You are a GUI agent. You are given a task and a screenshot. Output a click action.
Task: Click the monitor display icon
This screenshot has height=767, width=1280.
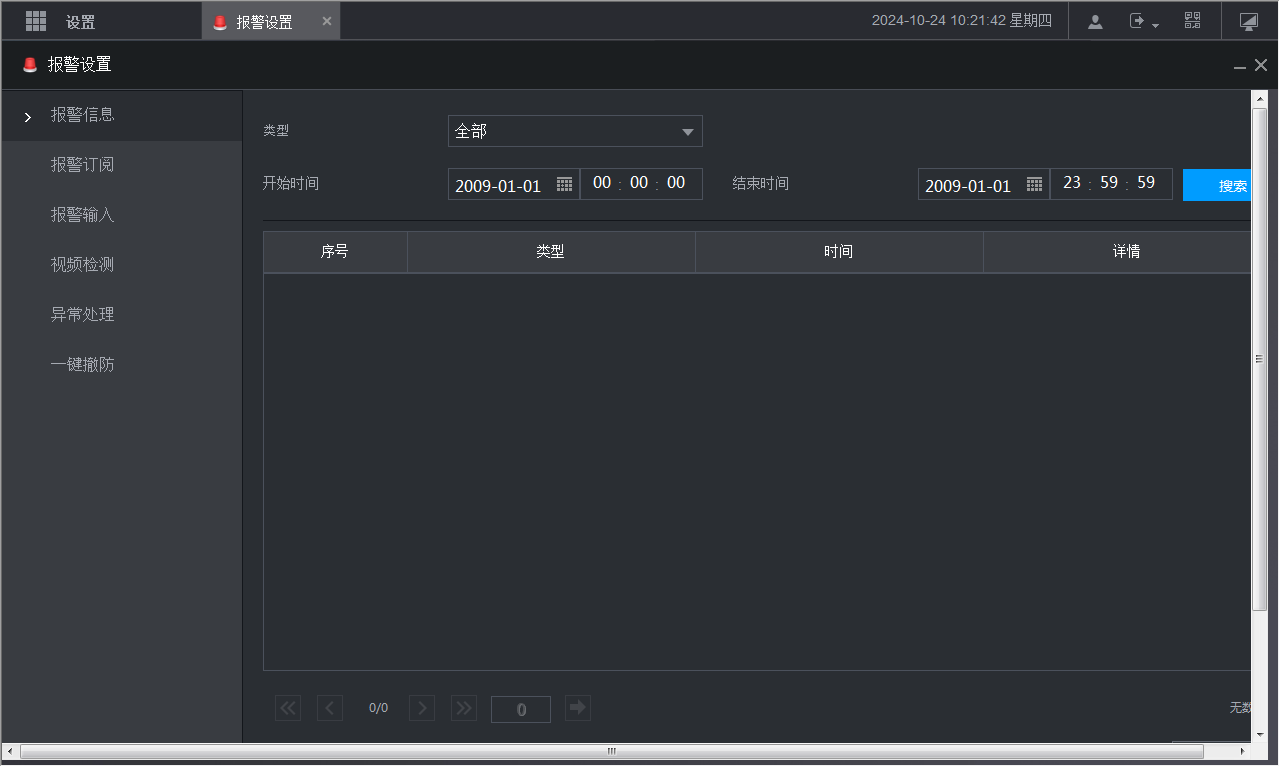(x=1248, y=21)
